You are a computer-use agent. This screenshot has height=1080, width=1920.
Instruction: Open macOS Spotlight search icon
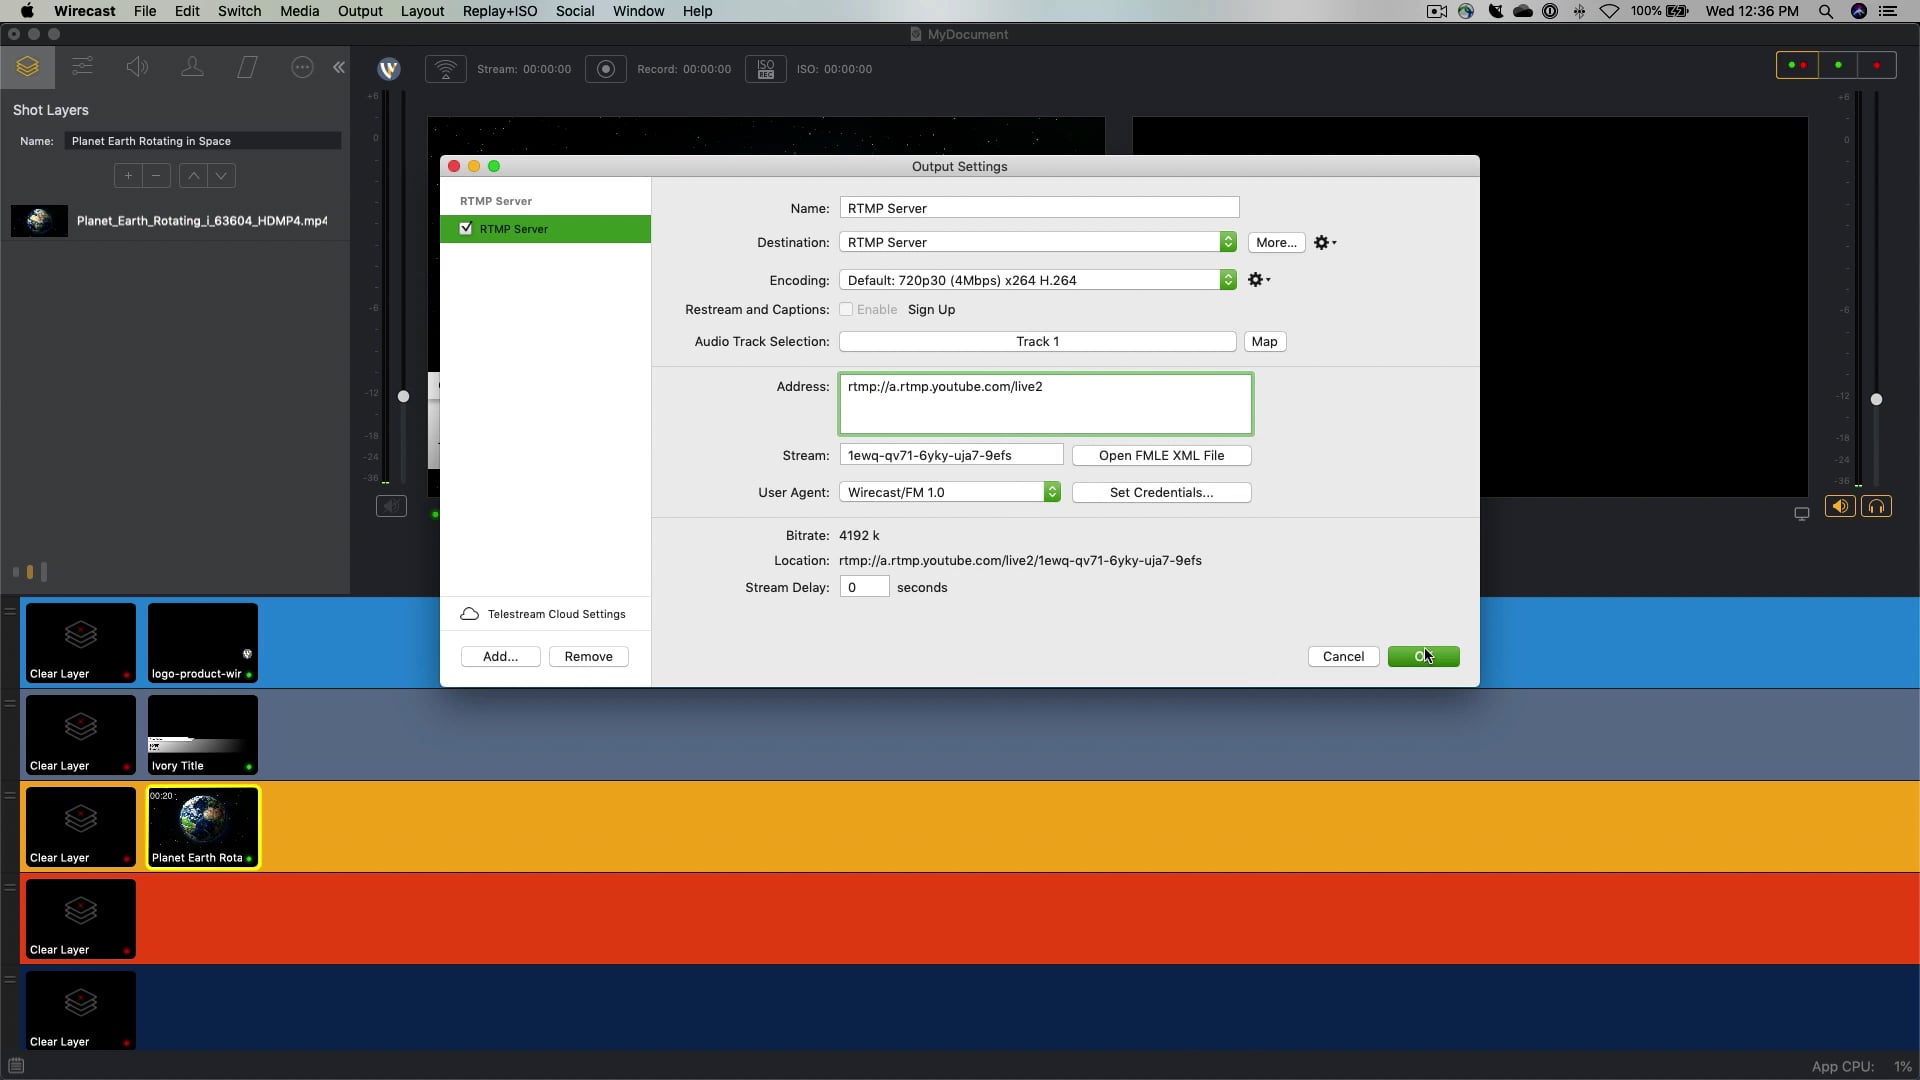(1826, 11)
